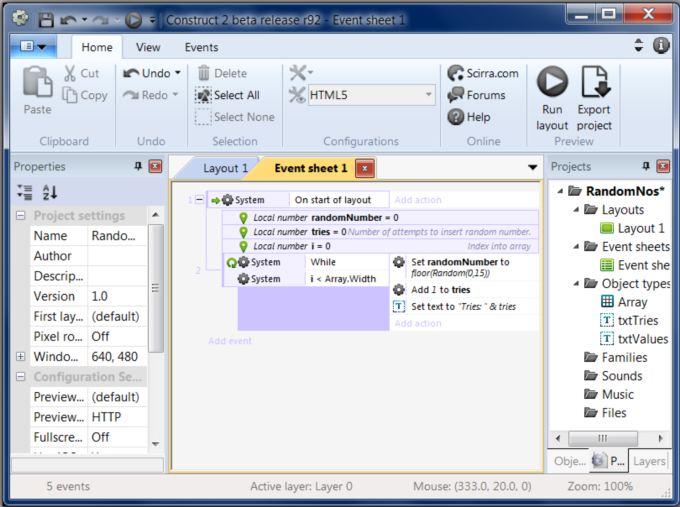
Task: Open the Undo dropdown arrow
Action: pyautogui.click(x=178, y=73)
